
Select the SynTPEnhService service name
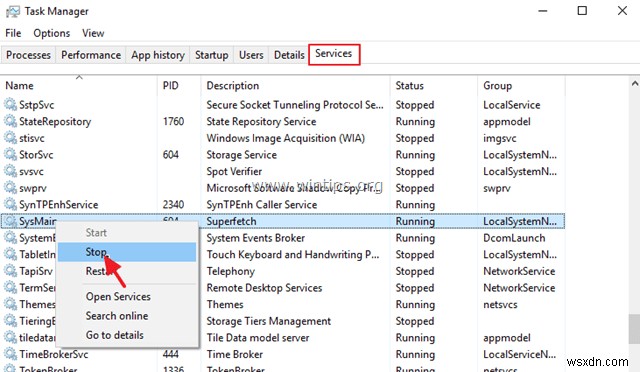tap(59, 205)
